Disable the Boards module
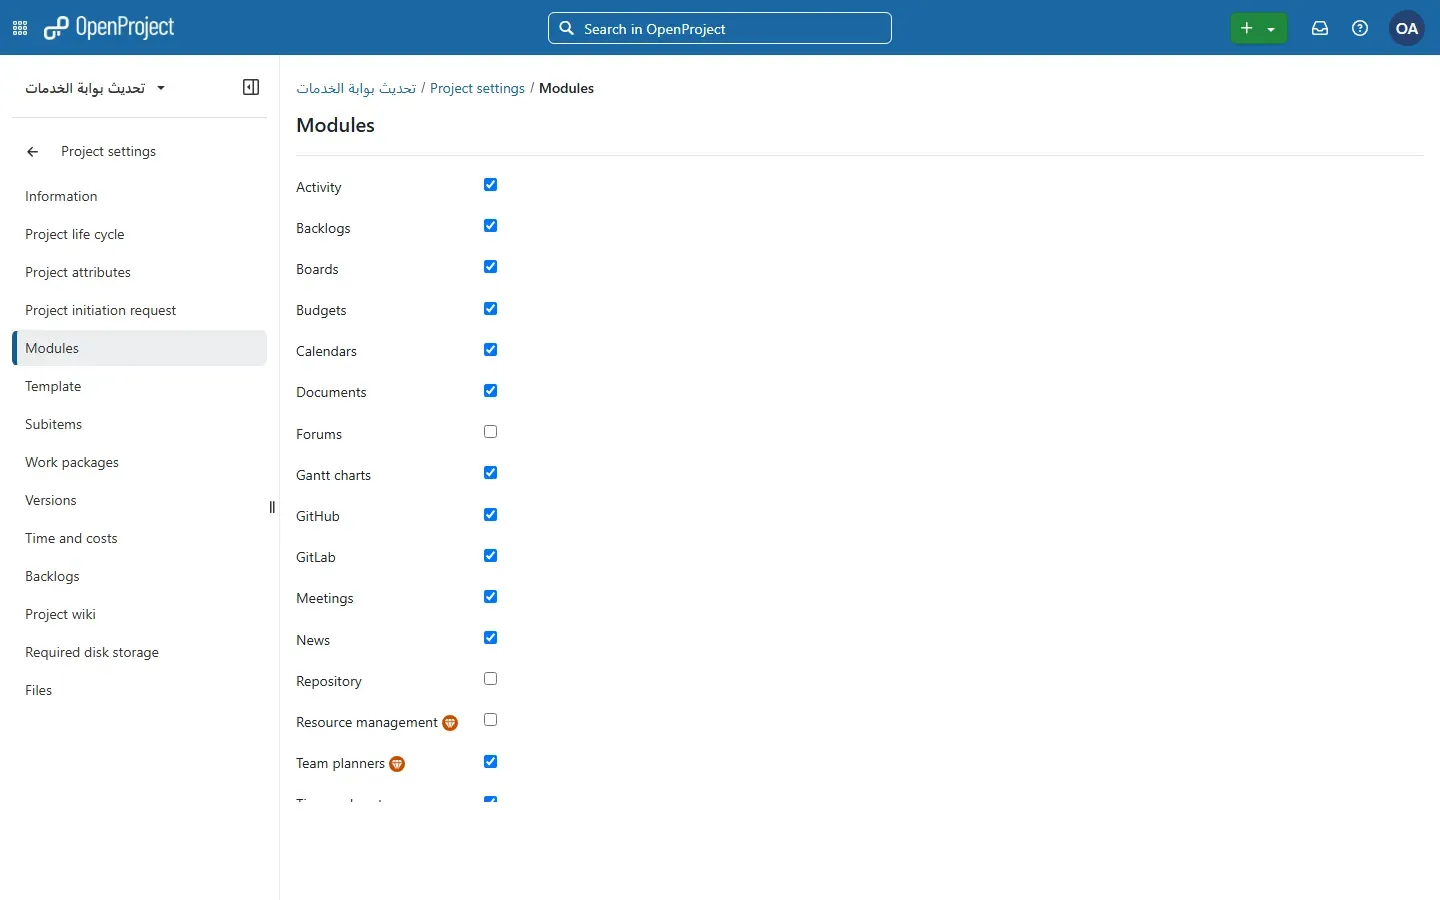Screen dimensions: 1440x900 click(490, 267)
